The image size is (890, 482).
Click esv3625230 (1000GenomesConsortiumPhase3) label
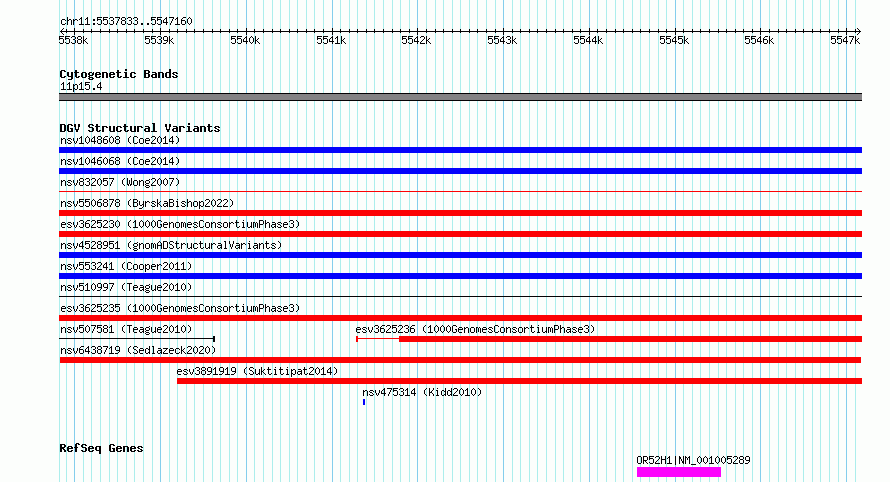pos(180,224)
